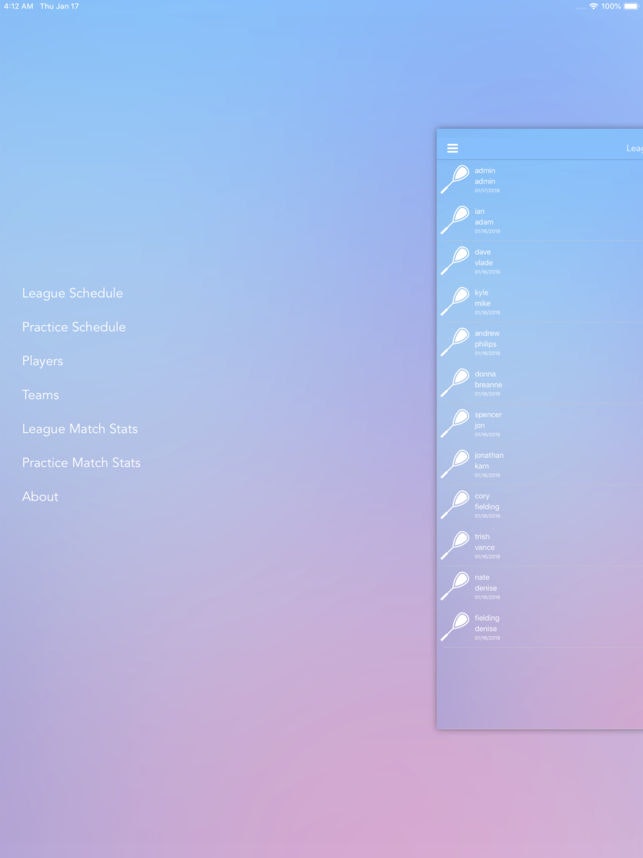Select player name "andrew"
This screenshot has width=643, height=858.
click(487, 333)
